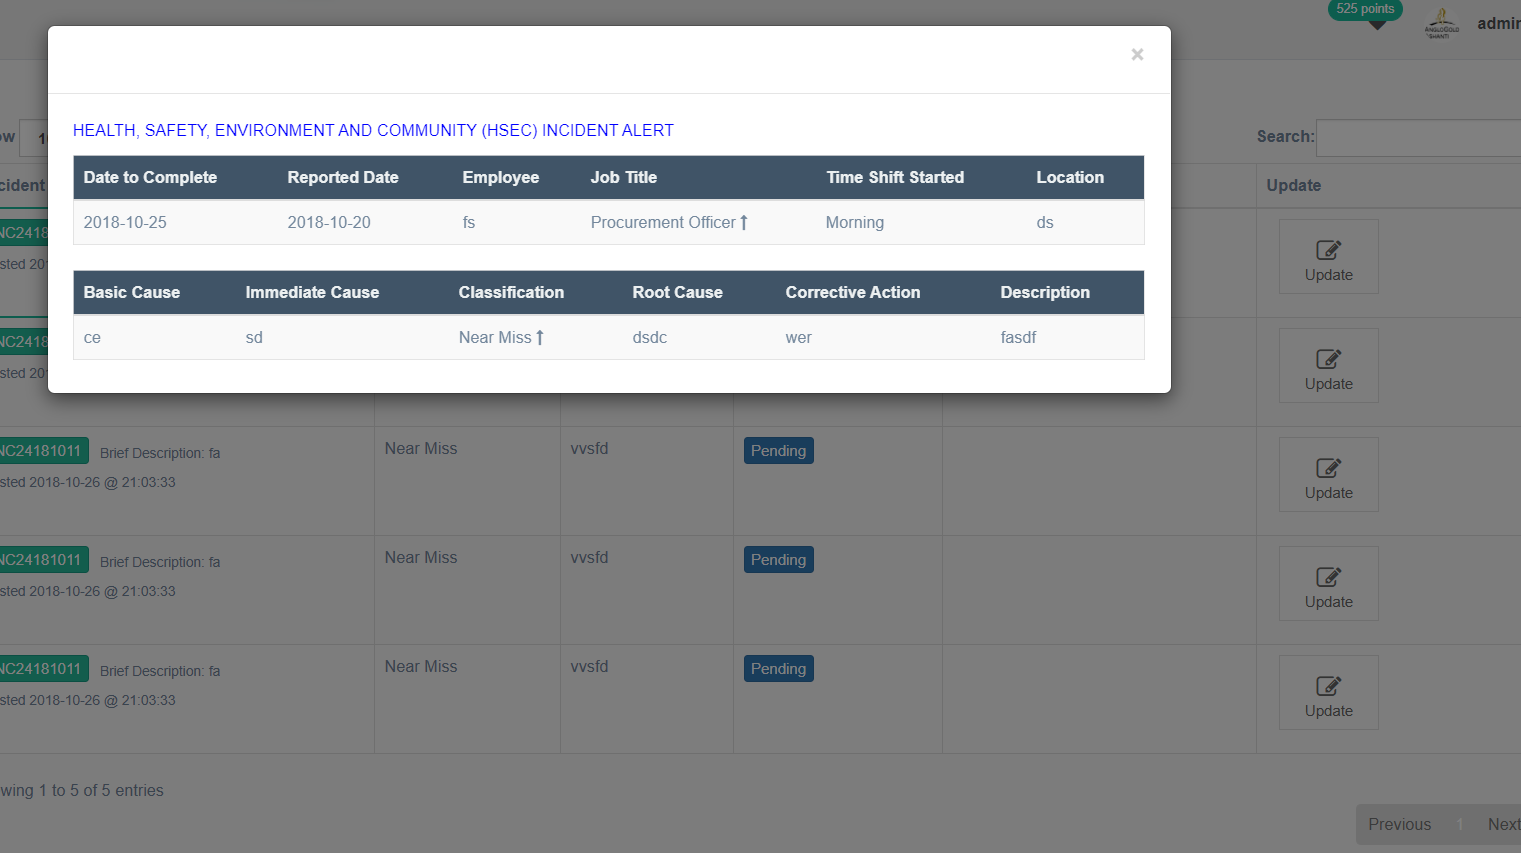Click the arrow icon beside Procurement Officer
1521x853 pixels.
coord(744,223)
